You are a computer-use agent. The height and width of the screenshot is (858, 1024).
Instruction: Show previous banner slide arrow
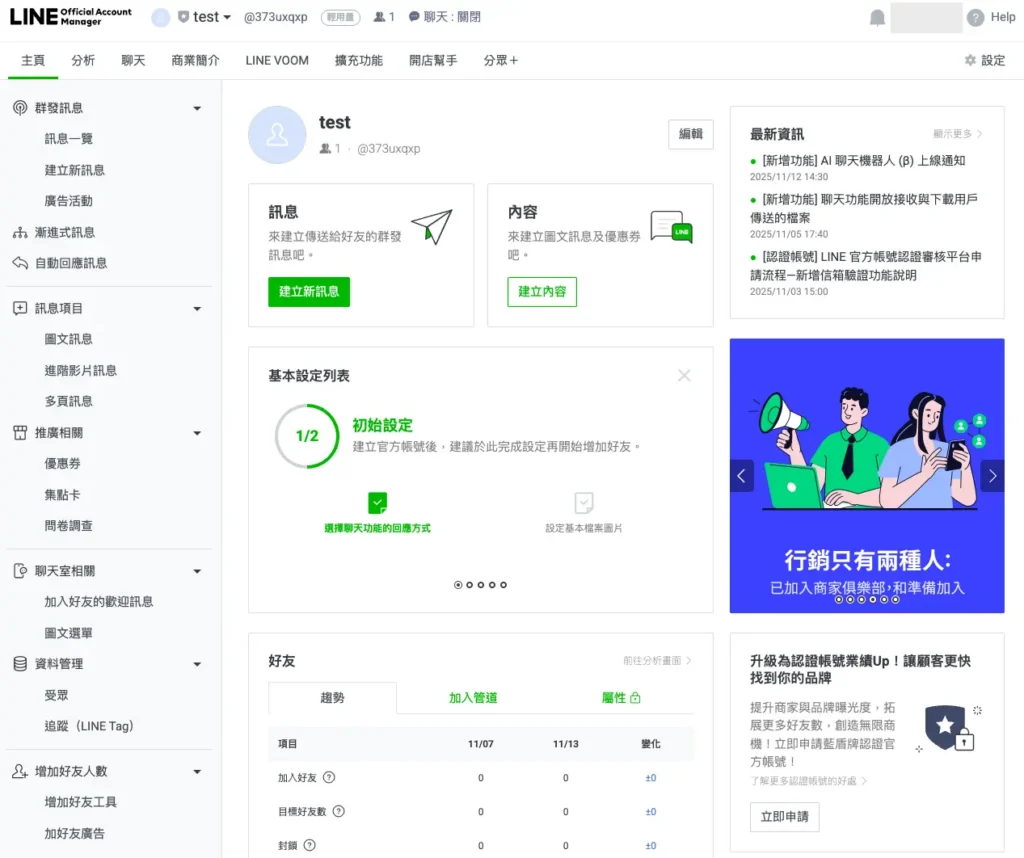pos(741,476)
